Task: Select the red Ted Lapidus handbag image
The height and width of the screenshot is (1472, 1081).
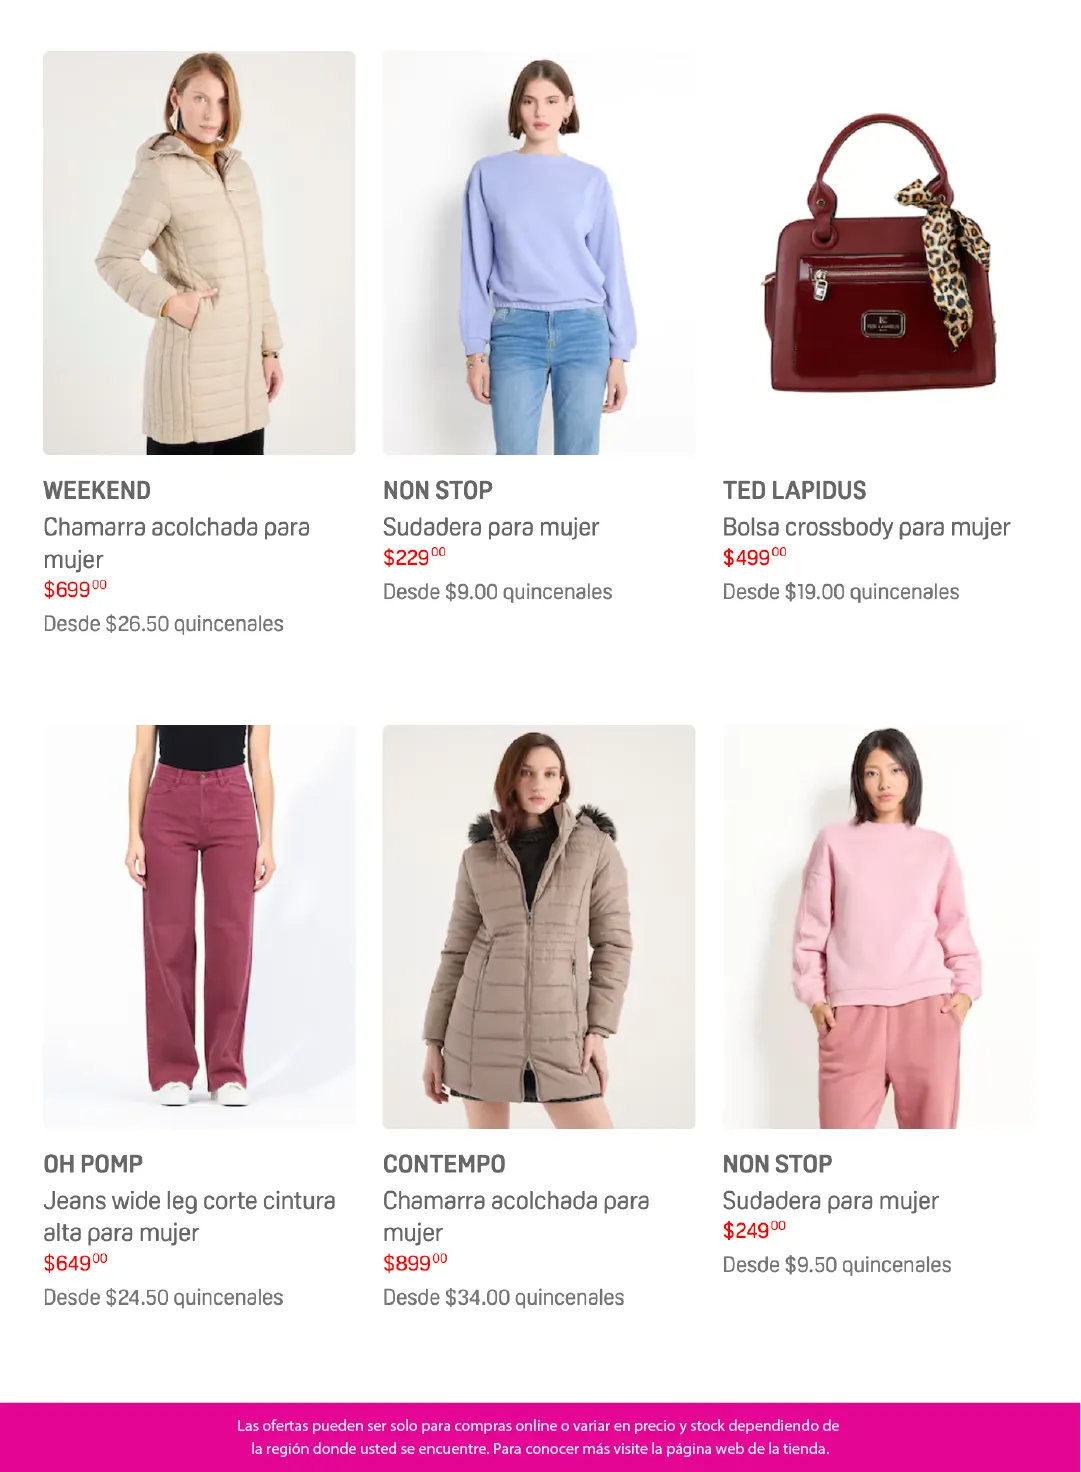Action: click(879, 253)
